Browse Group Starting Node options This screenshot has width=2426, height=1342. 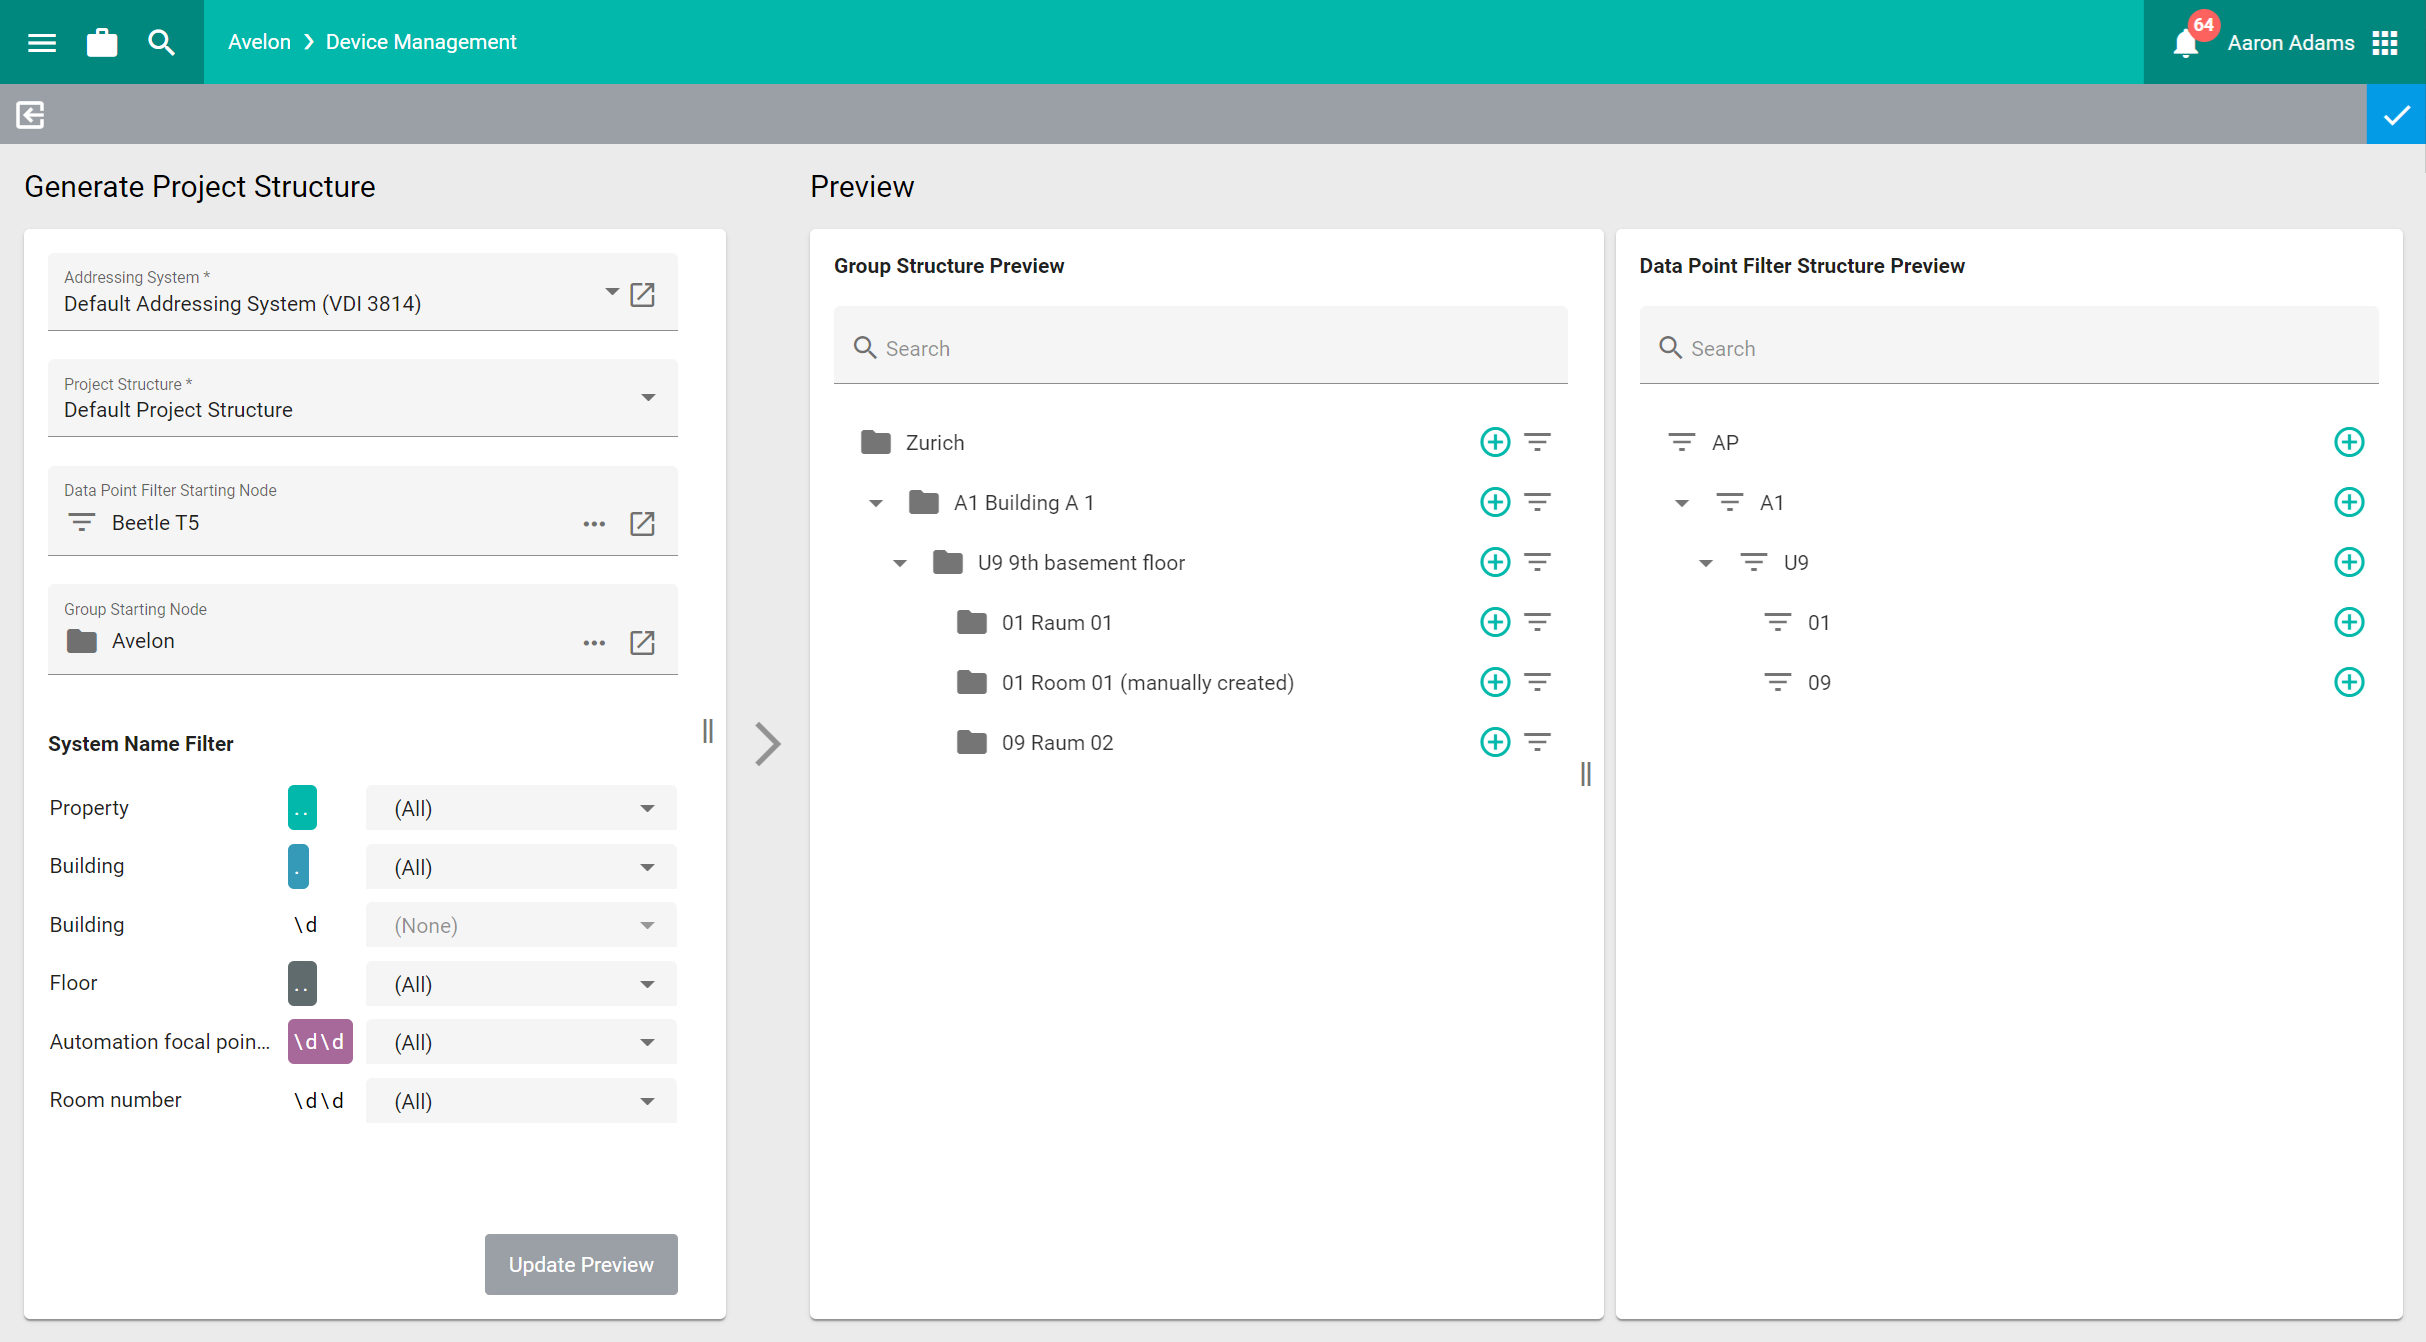tap(594, 643)
